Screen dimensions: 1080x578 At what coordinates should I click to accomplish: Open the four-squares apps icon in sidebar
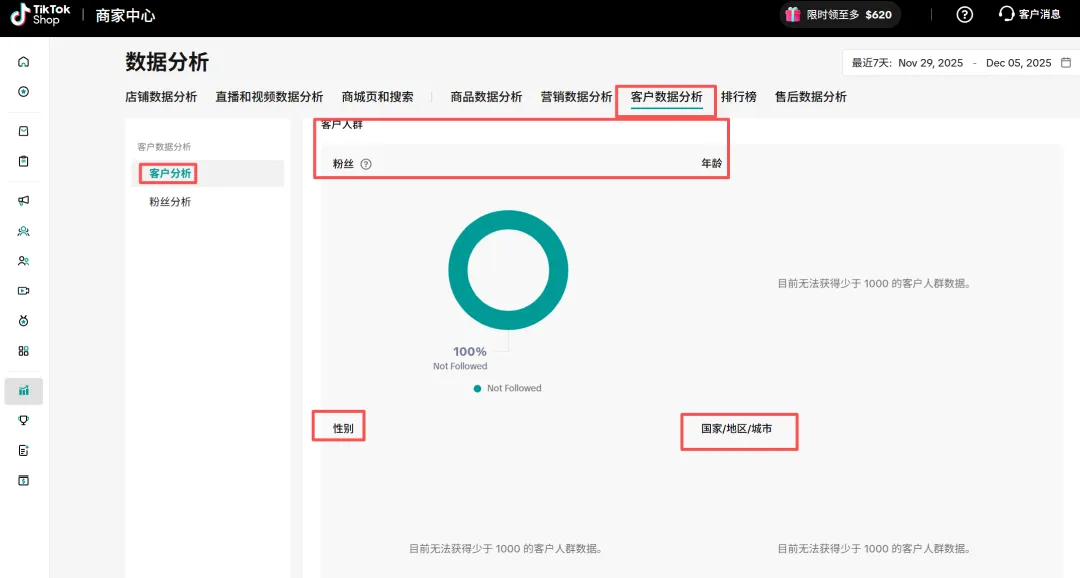23,351
